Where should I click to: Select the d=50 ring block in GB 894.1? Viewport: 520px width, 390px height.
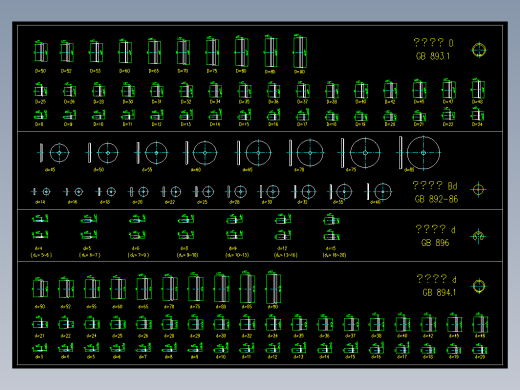[40, 288]
